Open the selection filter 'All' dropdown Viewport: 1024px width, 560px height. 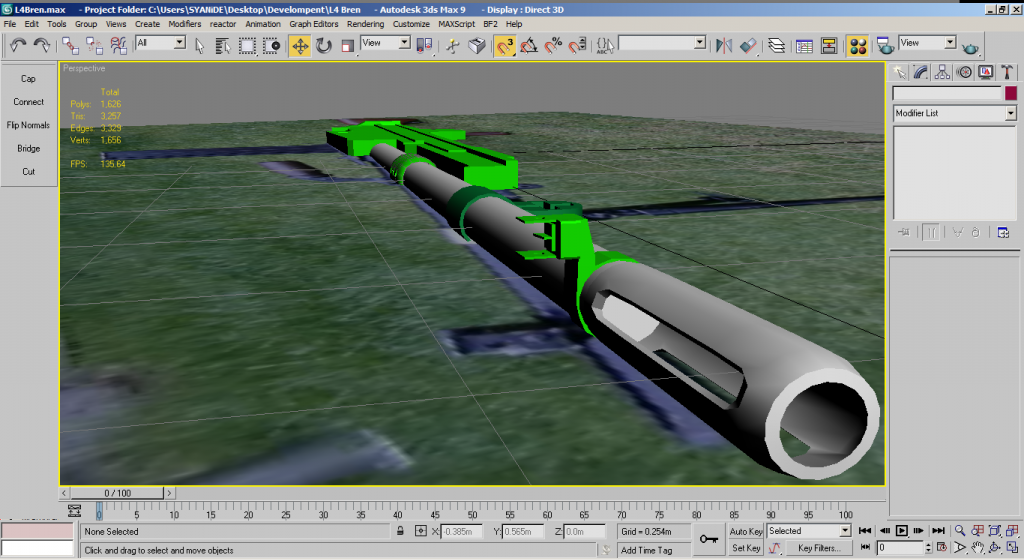(179, 43)
